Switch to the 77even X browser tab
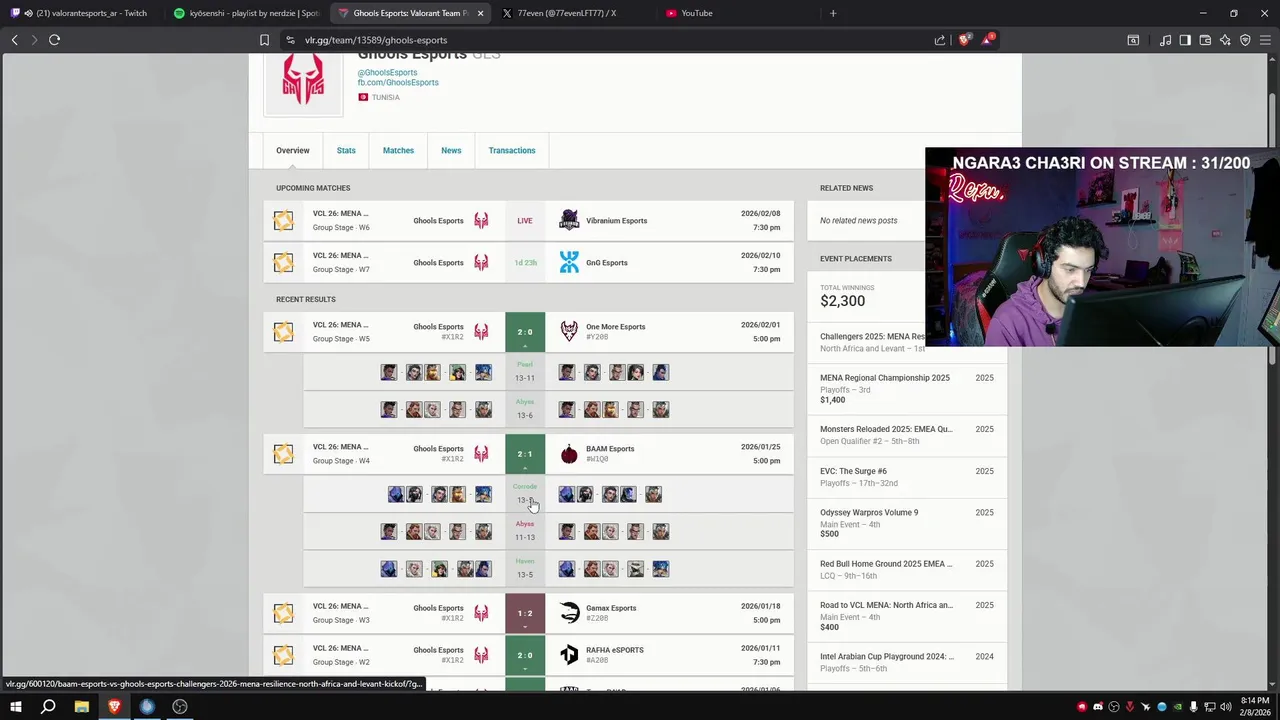The height and width of the screenshot is (720, 1280). (x=574, y=13)
